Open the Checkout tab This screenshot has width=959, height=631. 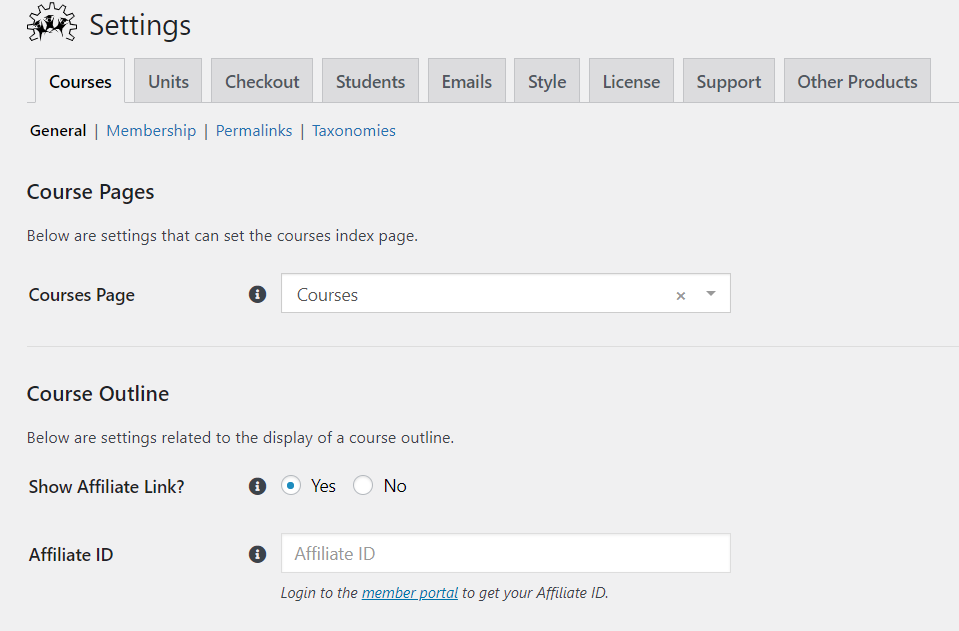(x=262, y=81)
